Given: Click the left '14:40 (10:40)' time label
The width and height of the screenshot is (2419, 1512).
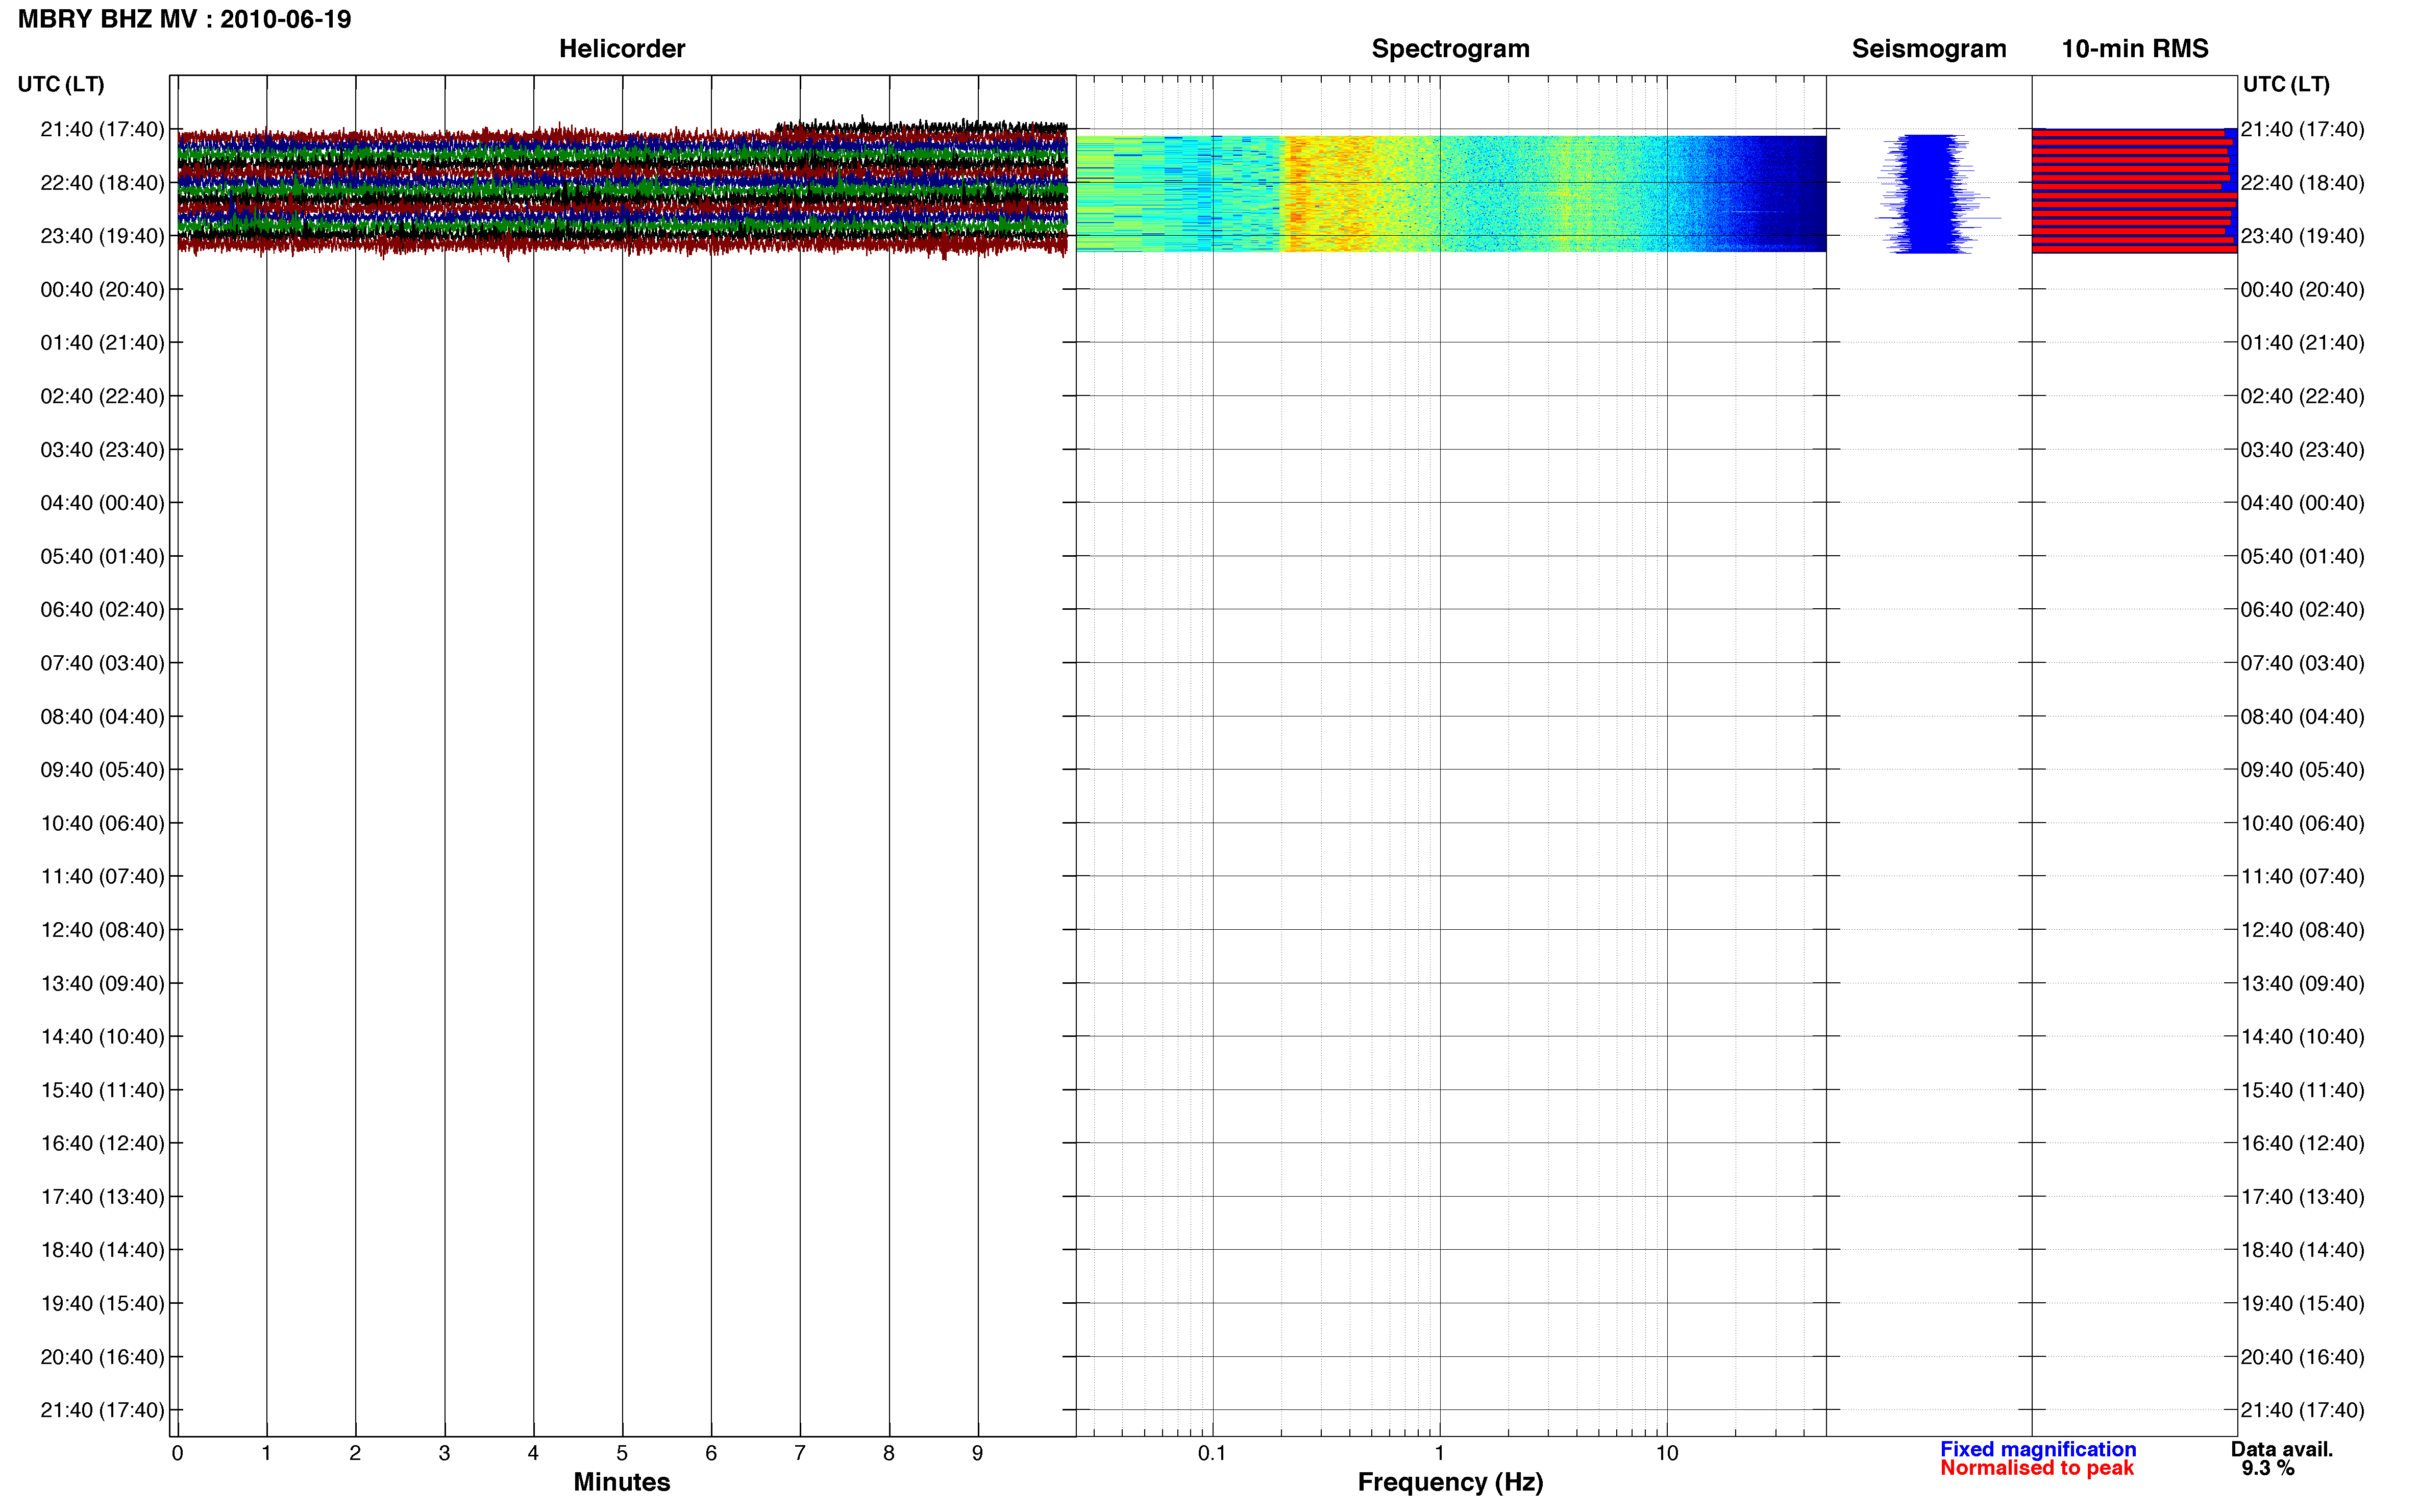Looking at the screenshot, I should click(x=102, y=1037).
